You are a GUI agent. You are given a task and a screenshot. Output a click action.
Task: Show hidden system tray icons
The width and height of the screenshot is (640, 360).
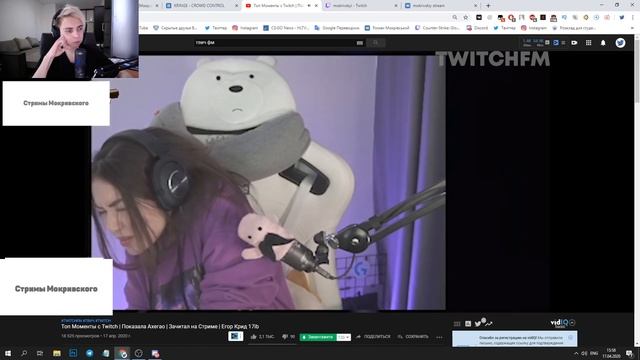pyautogui.click(x=576, y=353)
